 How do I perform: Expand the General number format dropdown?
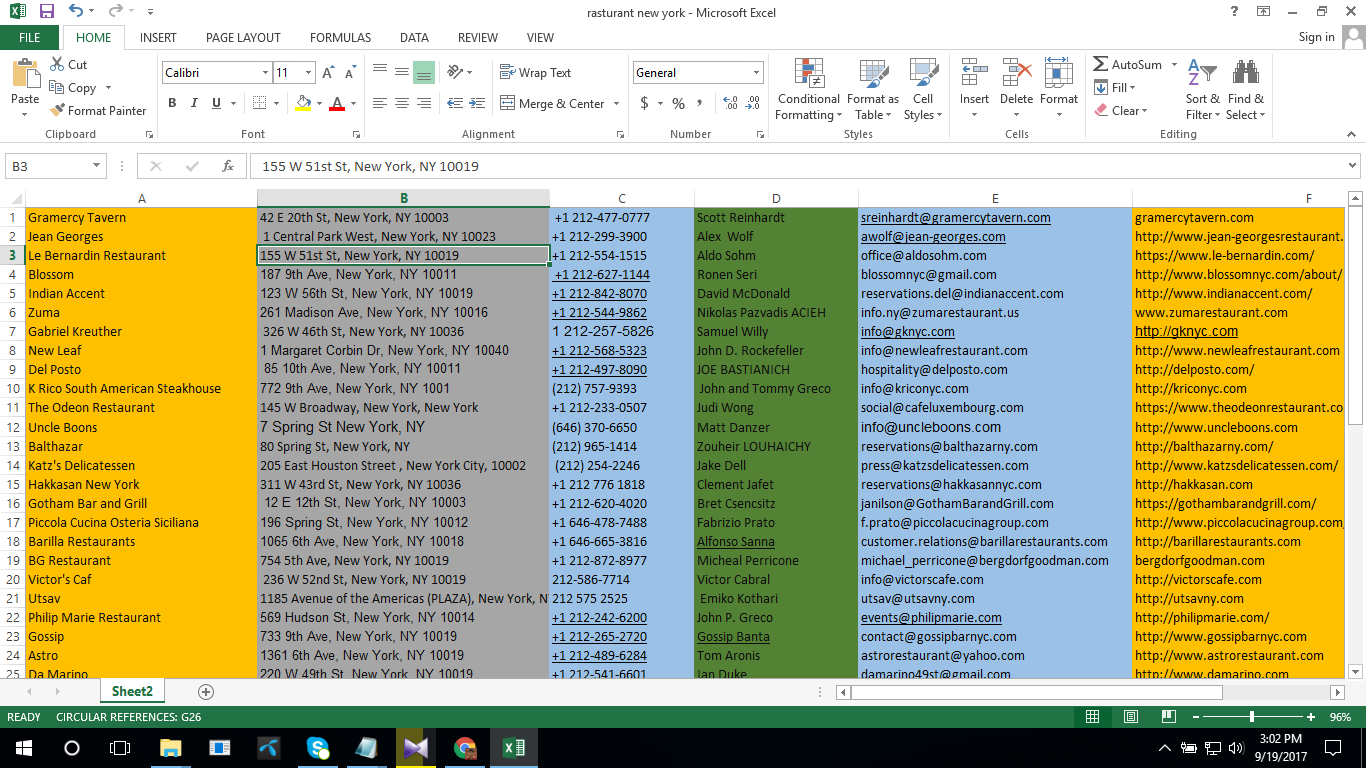click(756, 73)
